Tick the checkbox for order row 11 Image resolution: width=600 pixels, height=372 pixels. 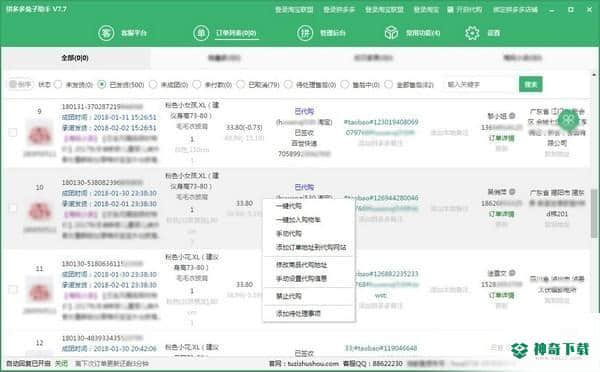point(13,289)
